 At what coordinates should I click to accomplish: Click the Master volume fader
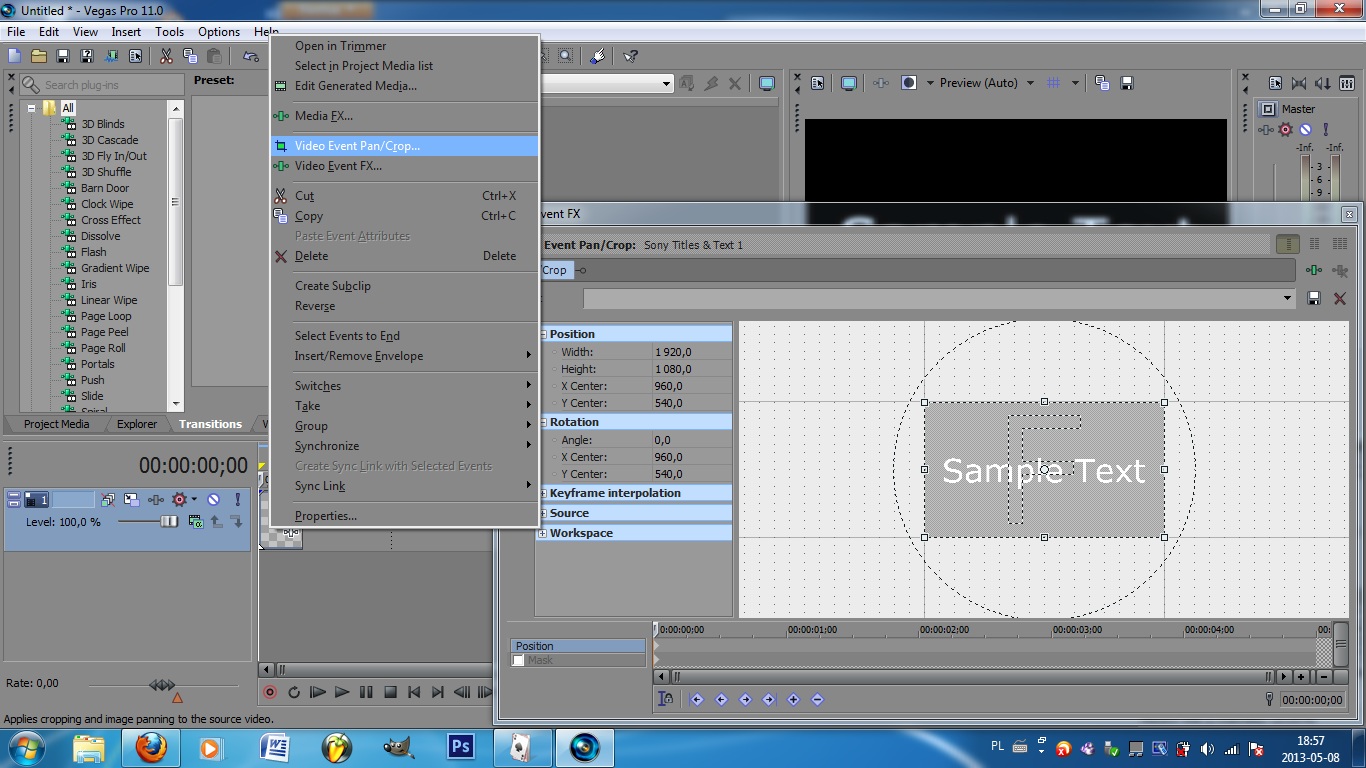(x=1274, y=180)
